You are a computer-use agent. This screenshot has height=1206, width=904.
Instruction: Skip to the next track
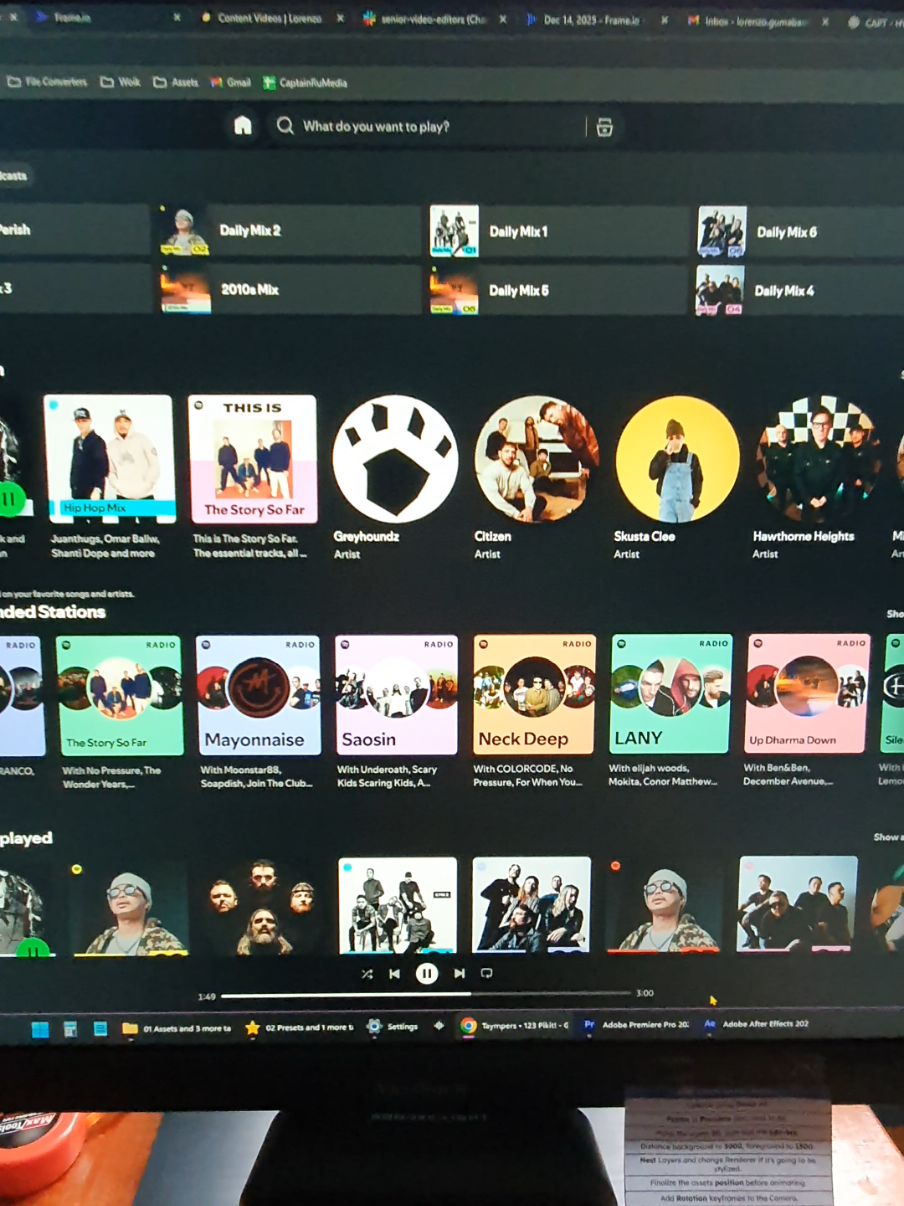[459, 973]
